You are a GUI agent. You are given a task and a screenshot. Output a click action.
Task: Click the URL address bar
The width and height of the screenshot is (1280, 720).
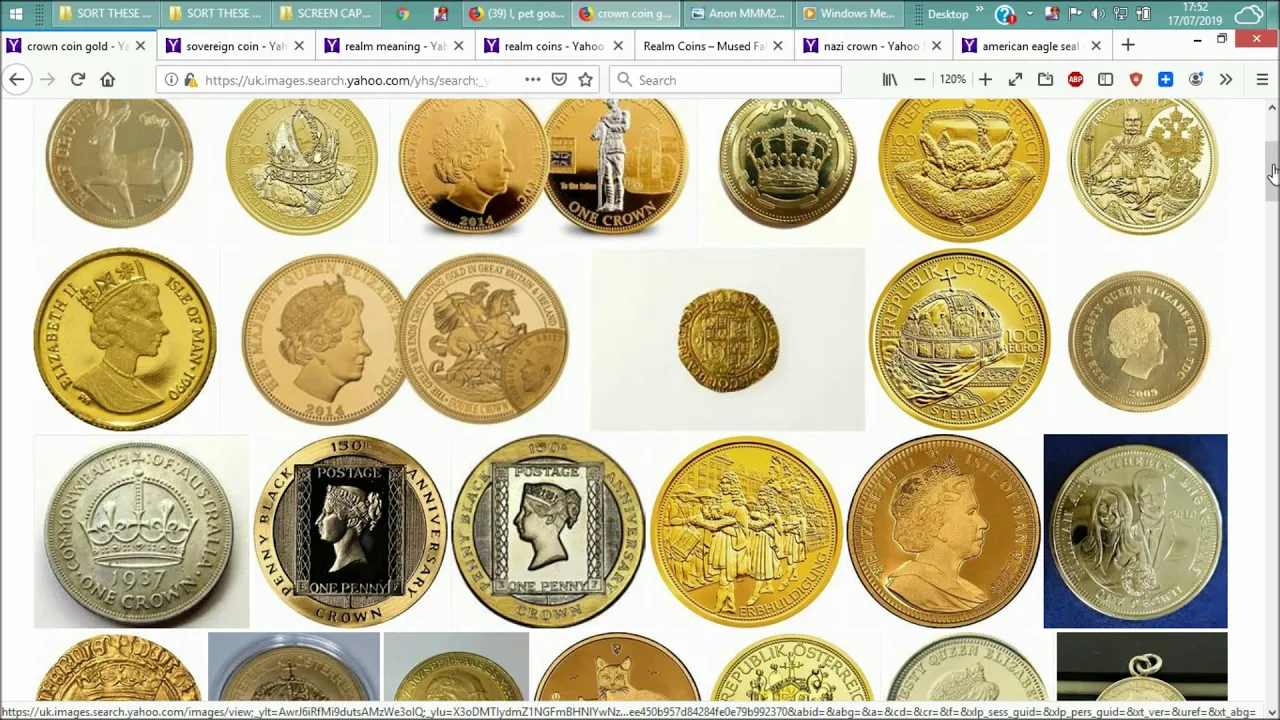(x=345, y=80)
